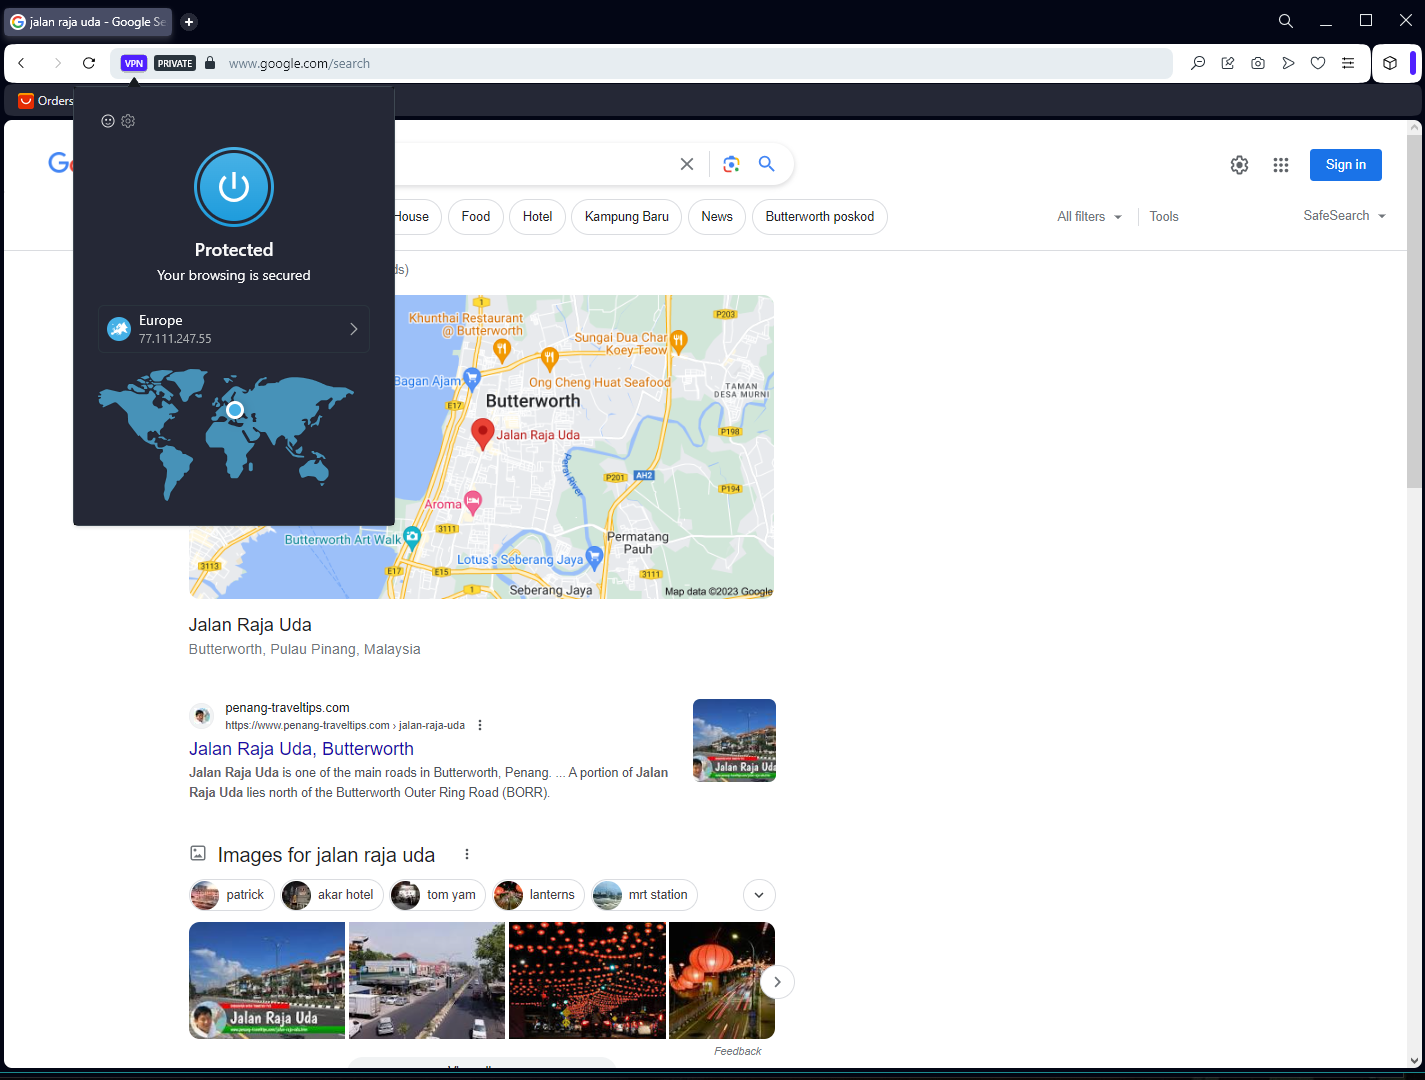Toggle the browser sidebar purple strip
The height and width of the screenshot is (1080, 1425).
(x=1413, y=63)
